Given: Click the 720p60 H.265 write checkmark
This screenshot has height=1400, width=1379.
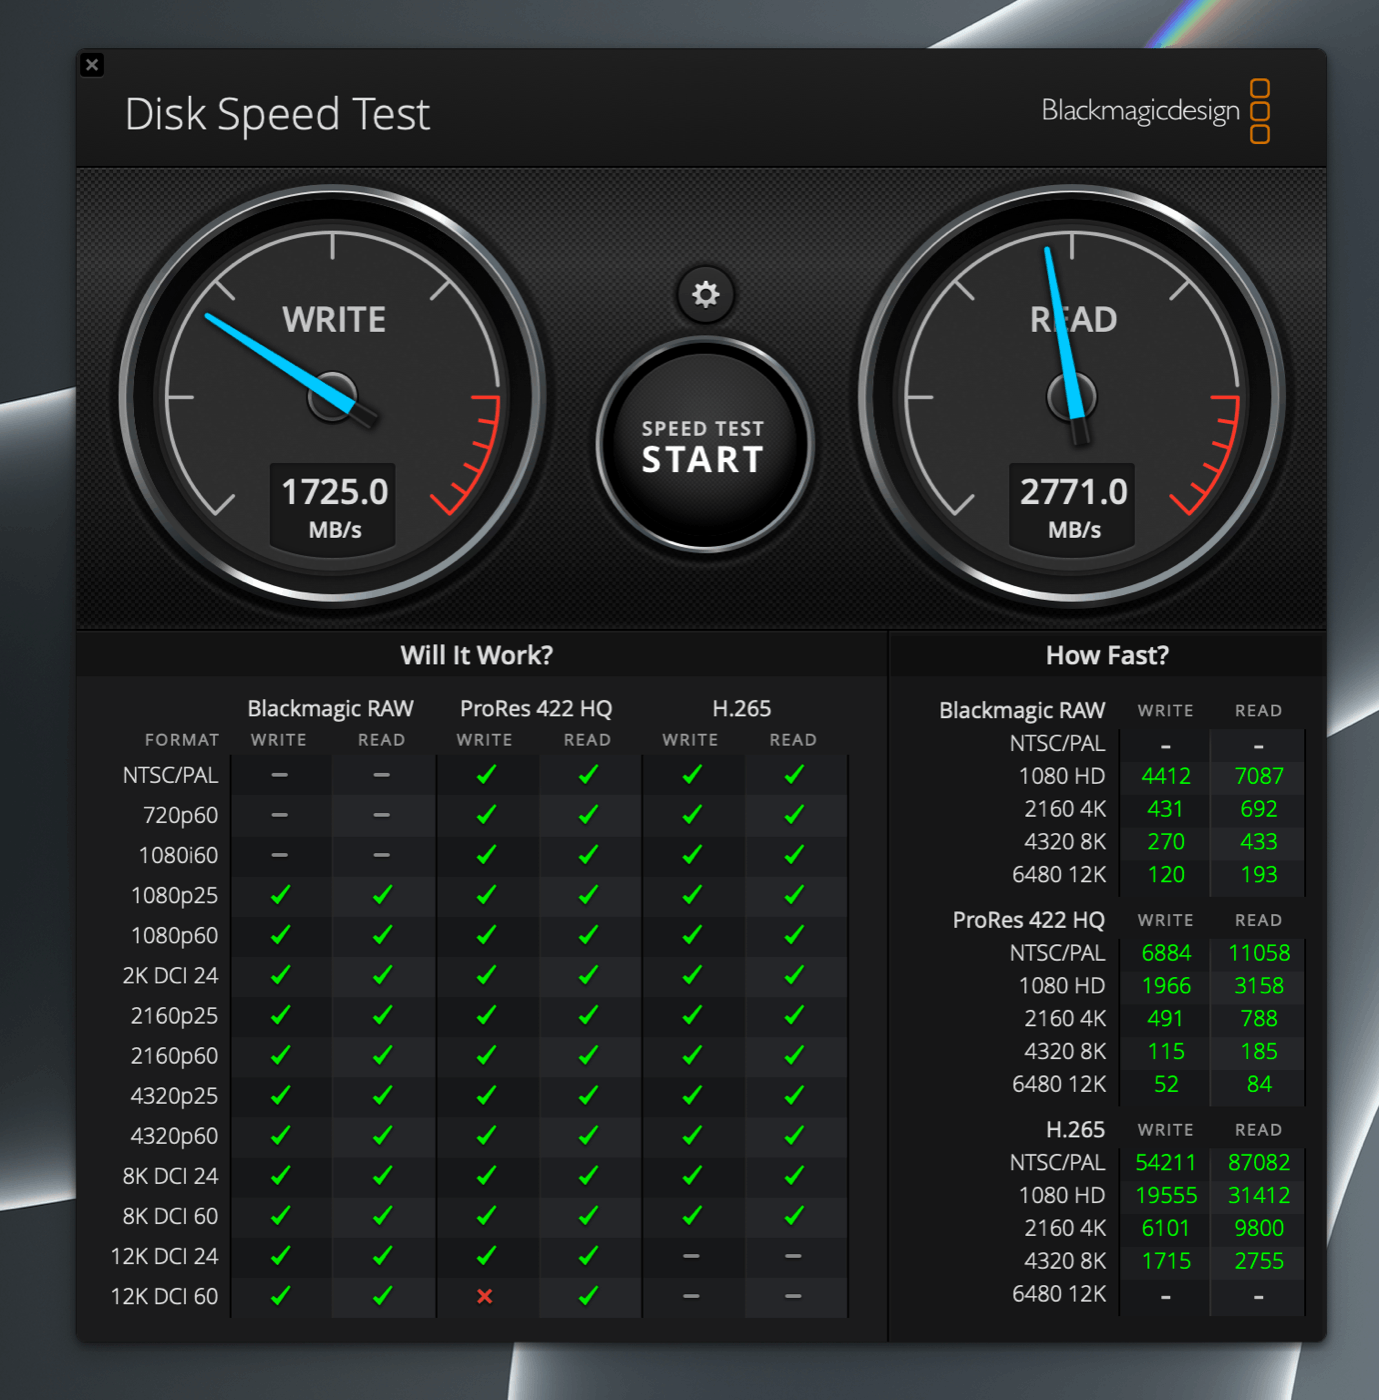Looking at the screenshot, I should 691,815.
